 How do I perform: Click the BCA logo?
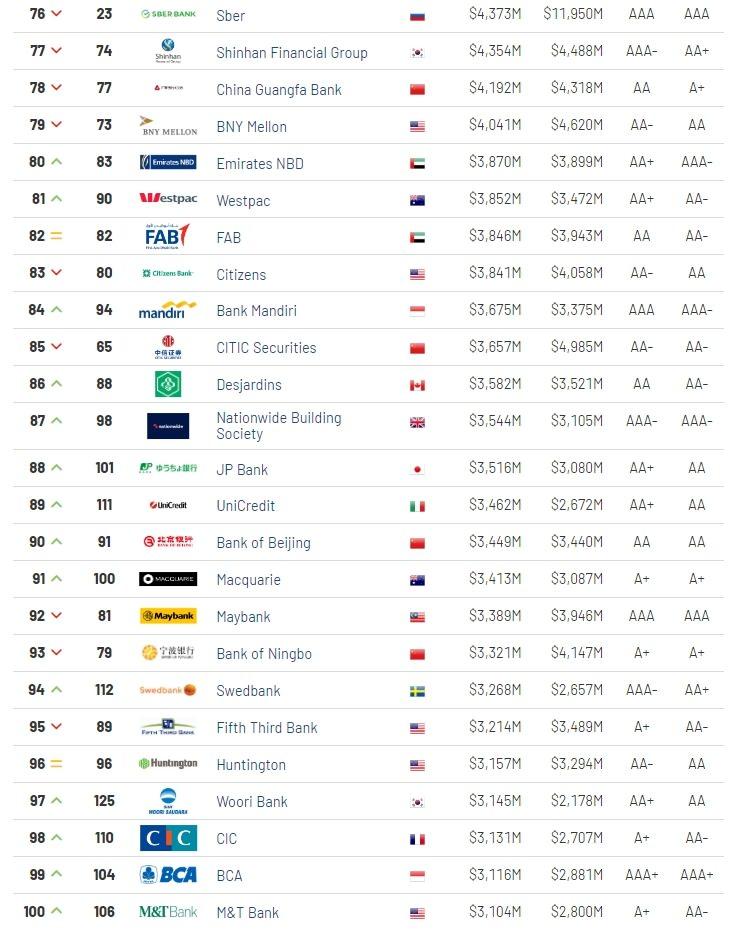(x=168, y=874)
